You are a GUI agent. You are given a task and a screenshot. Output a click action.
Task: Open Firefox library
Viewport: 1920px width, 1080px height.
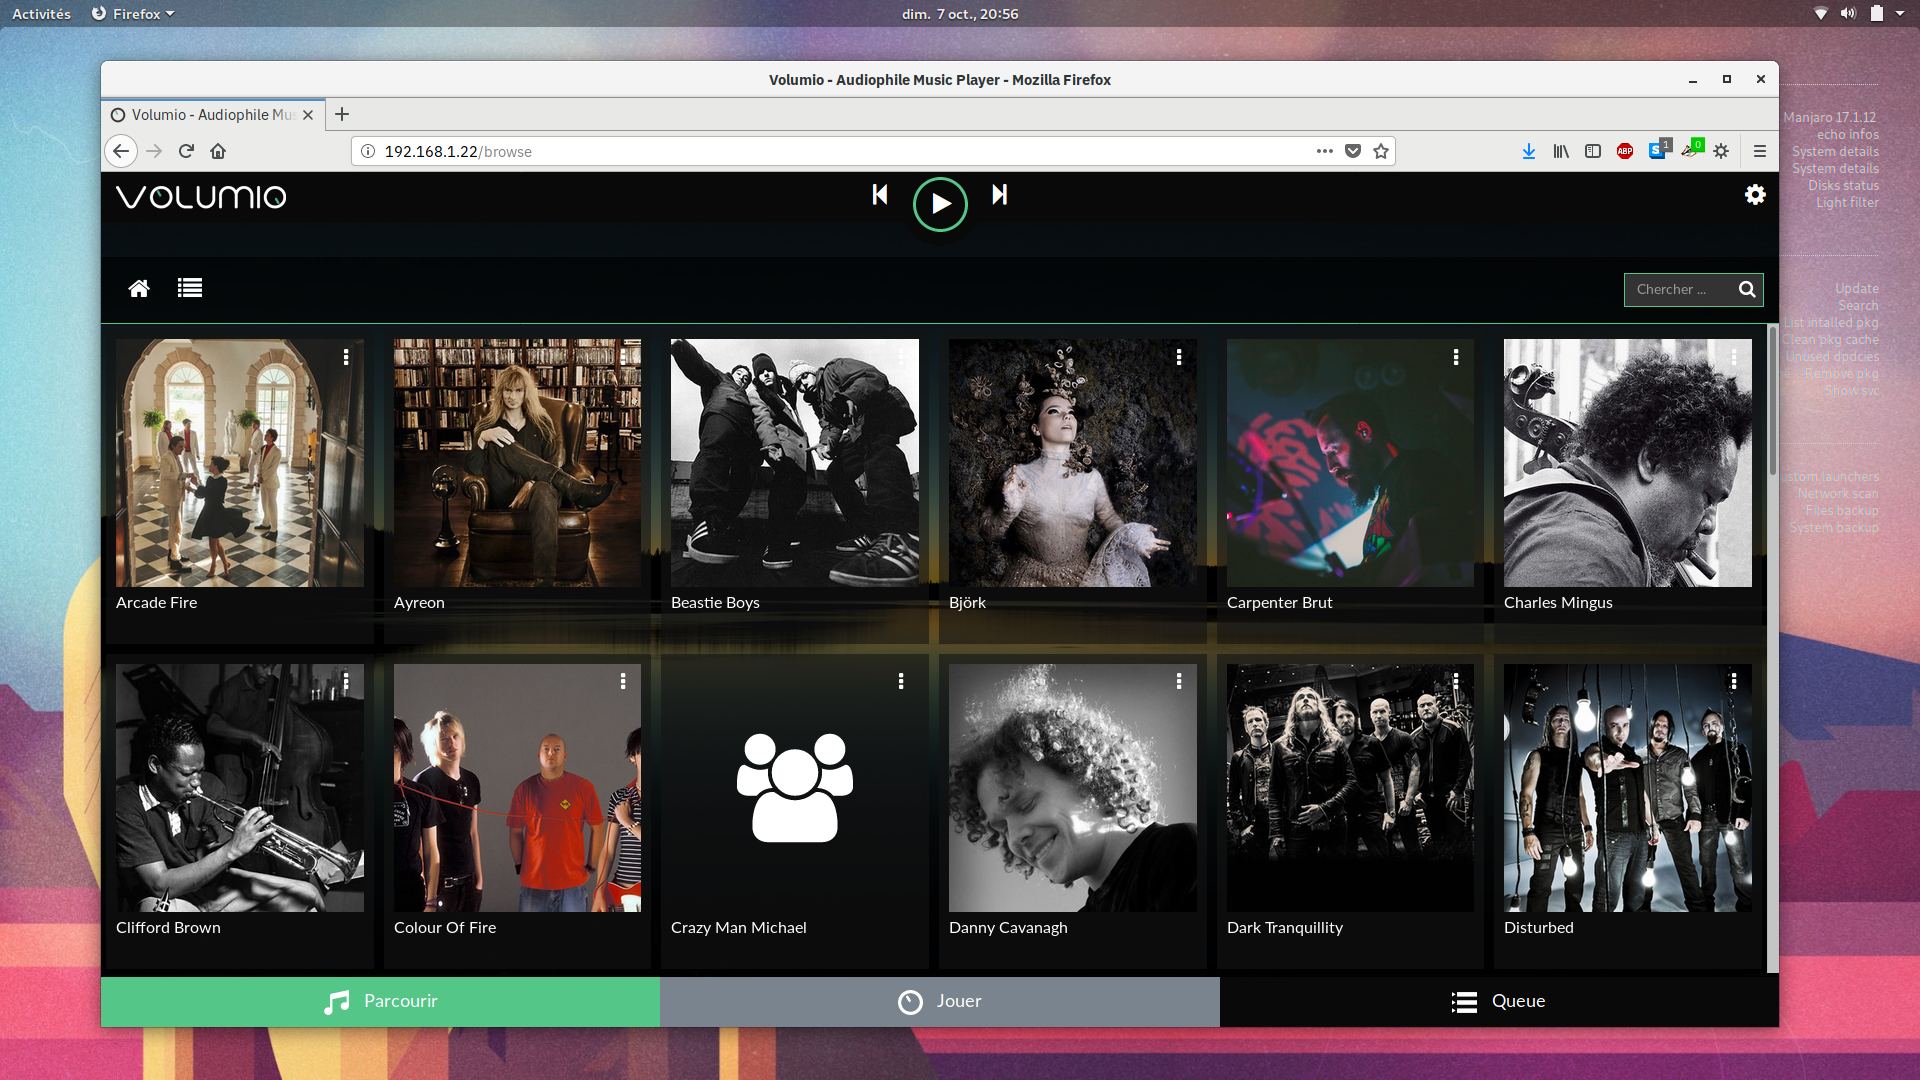point(1561,151)
